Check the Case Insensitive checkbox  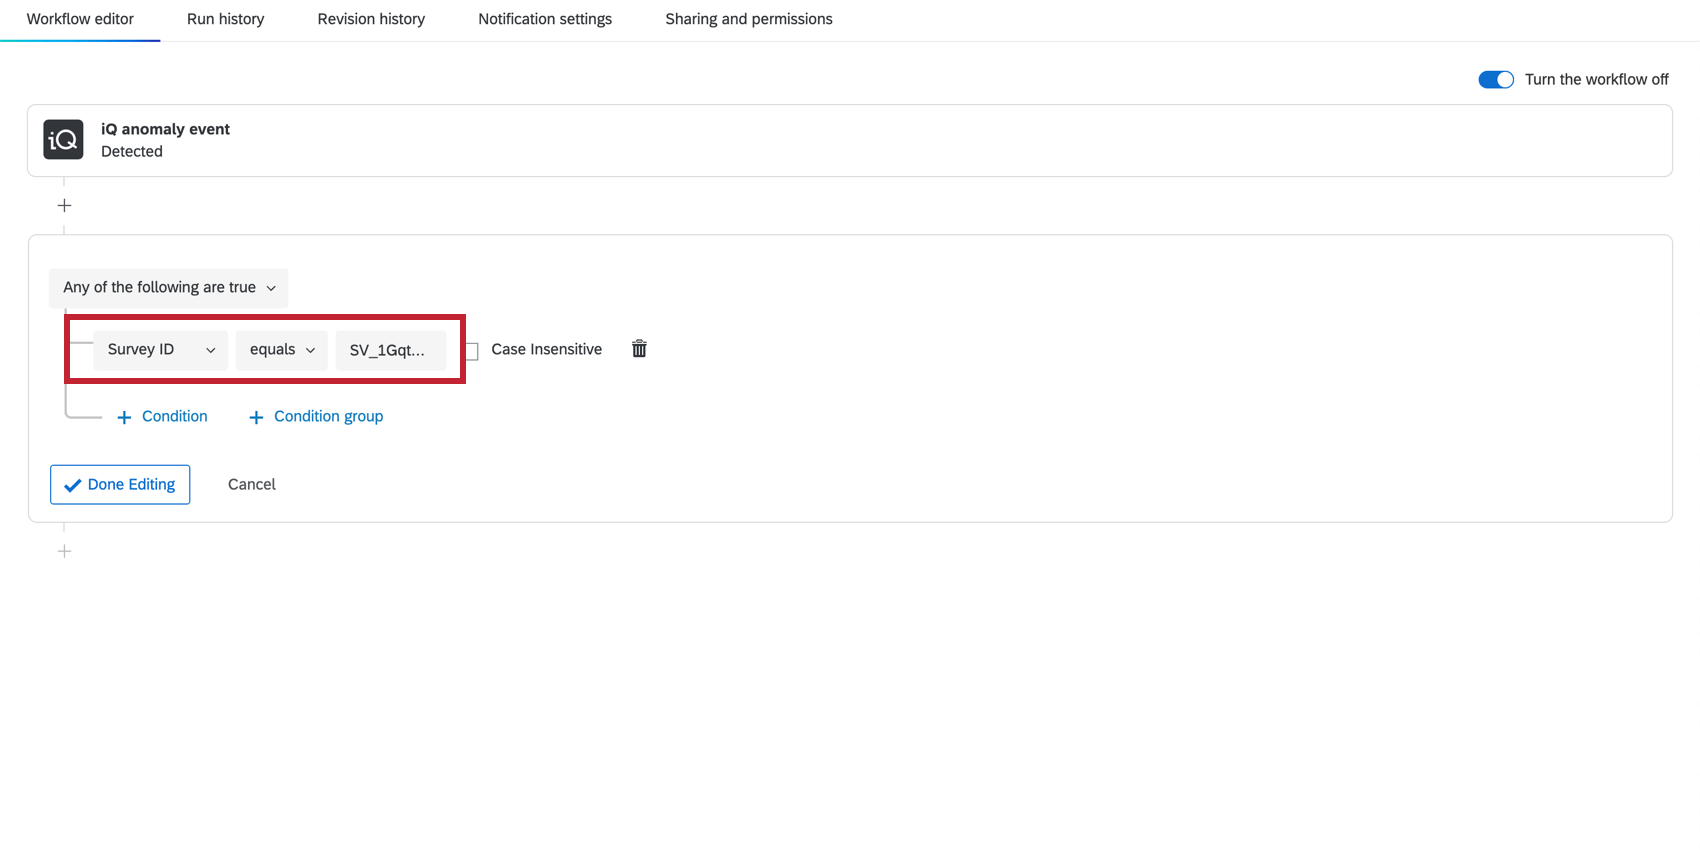coord(471,351)
